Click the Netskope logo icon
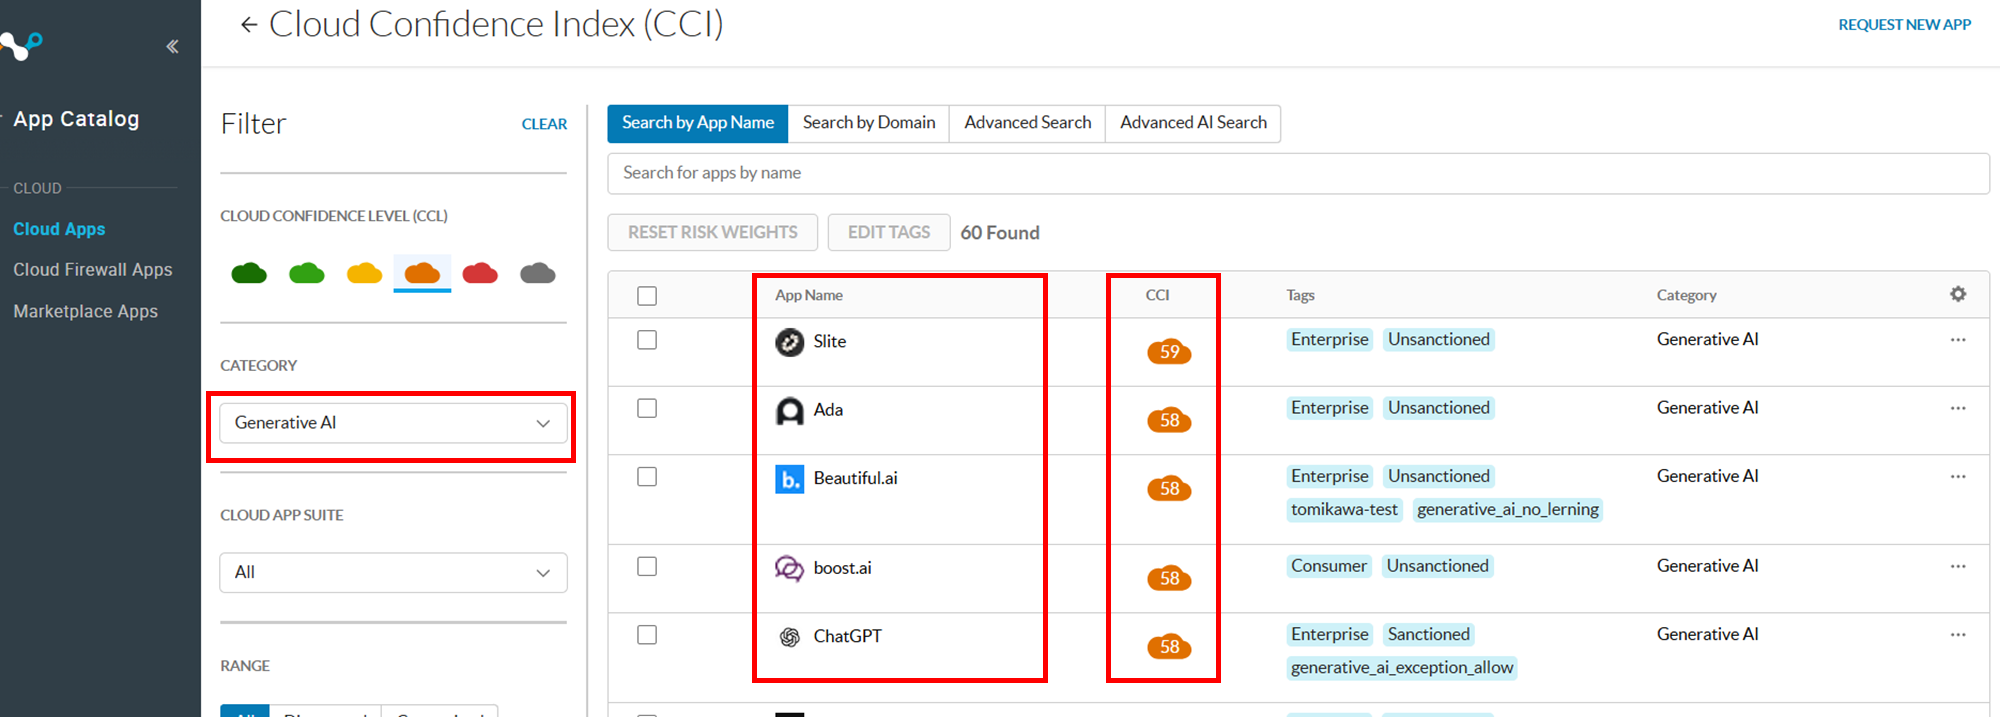This screenshot has height=717, width=2000. tap(21, 46)
